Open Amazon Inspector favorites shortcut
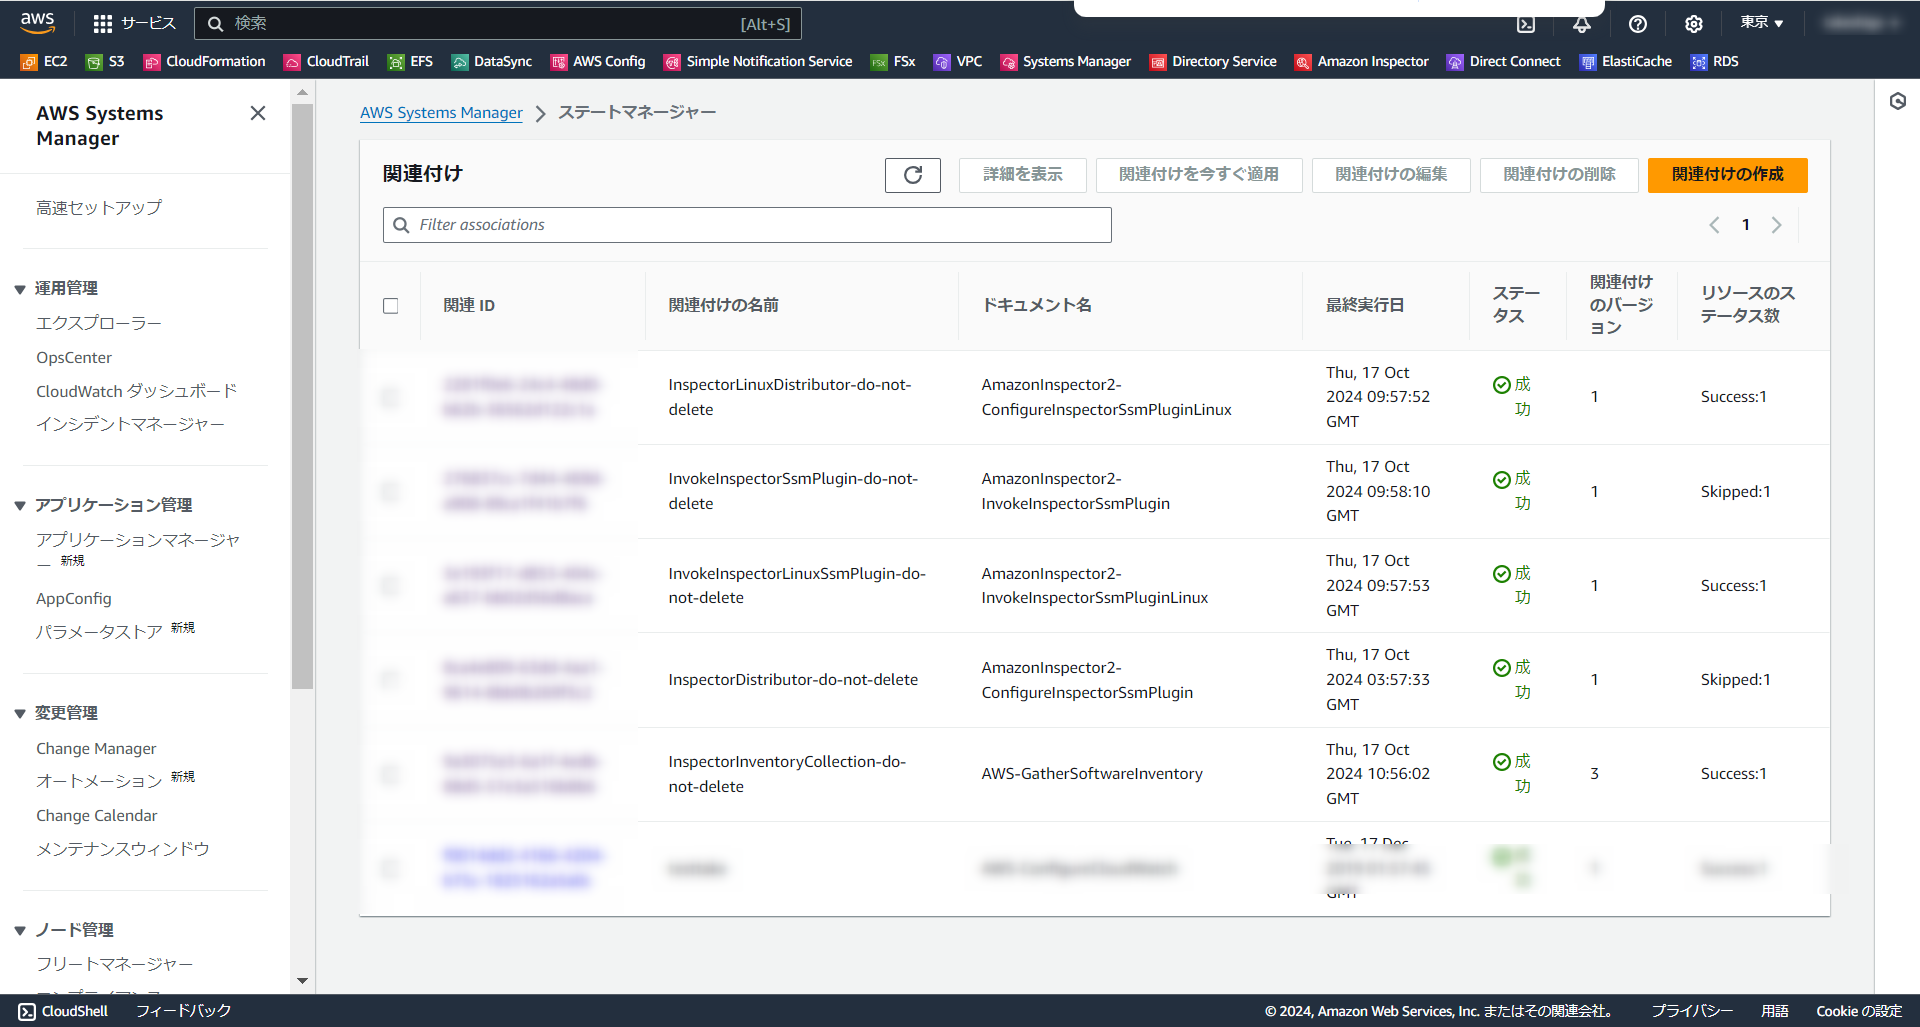The height and width of the screenshot is (1027, 1920). [1362, 62]
